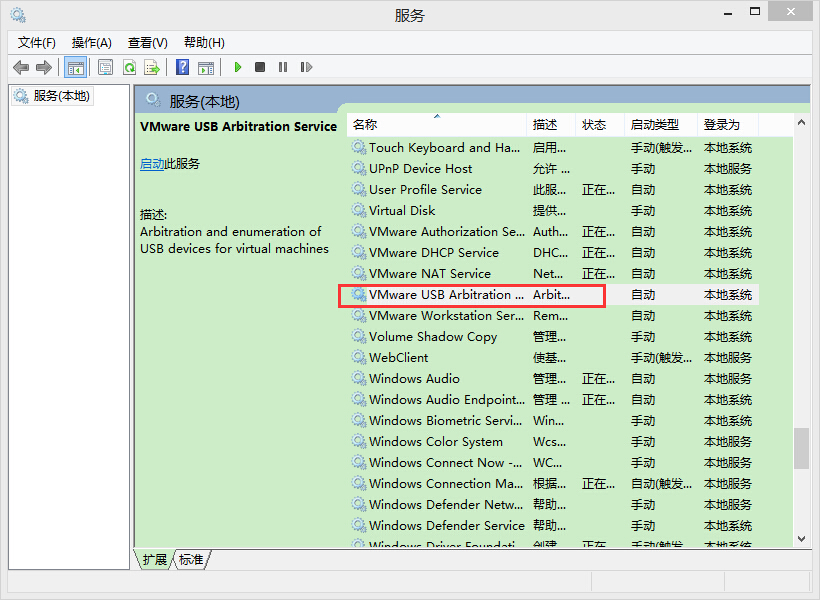Open the 文件(F) menu
The height and width of the screenshot is (600, 820).
click(x=37, y=42)
